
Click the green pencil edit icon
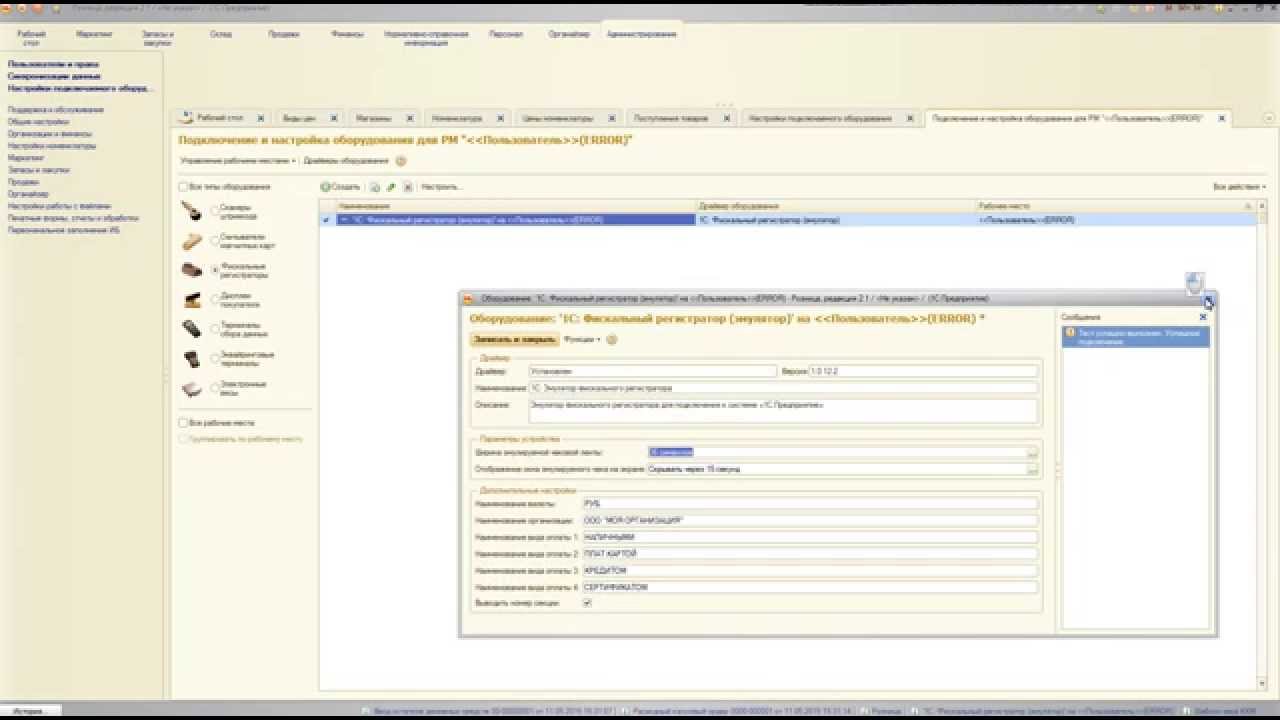point(391,187)
